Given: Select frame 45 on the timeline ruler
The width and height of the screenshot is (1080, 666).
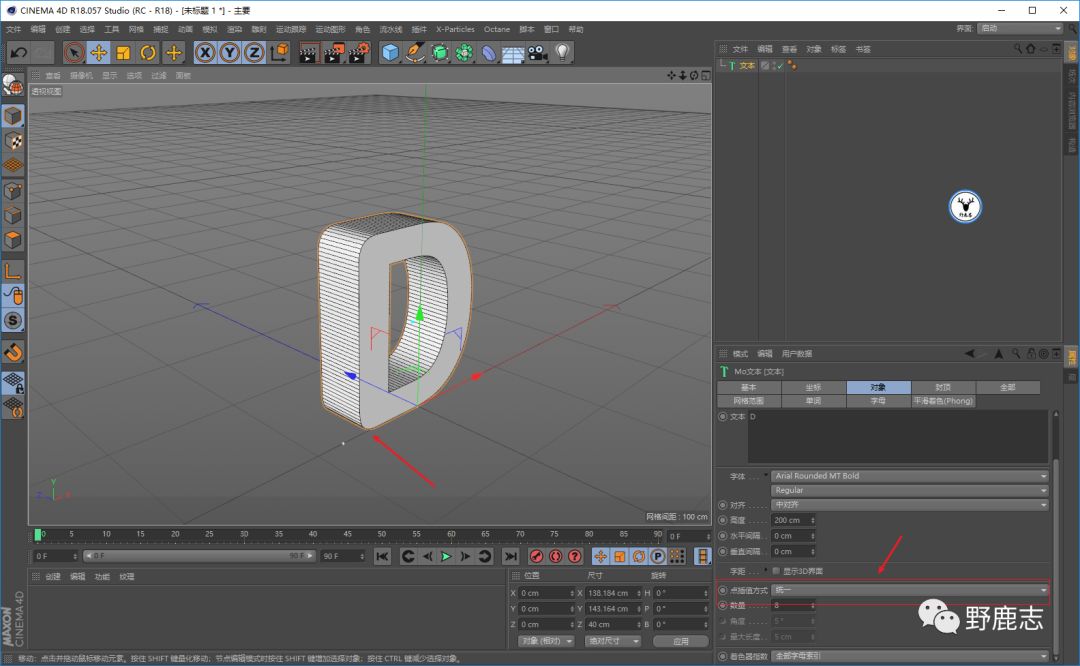Looking at the screenshot, I should 347,534.
